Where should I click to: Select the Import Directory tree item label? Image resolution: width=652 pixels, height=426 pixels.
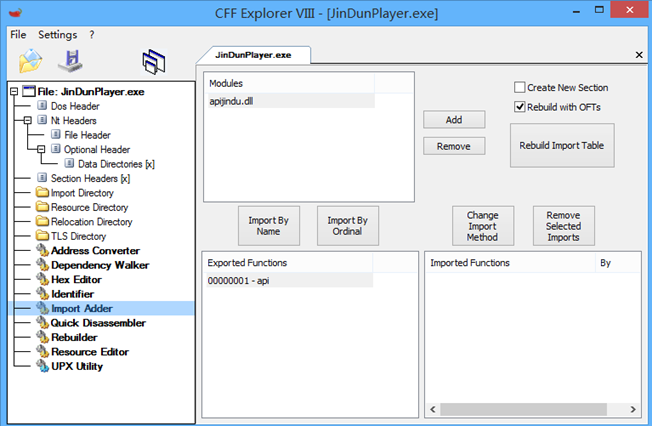82,193
